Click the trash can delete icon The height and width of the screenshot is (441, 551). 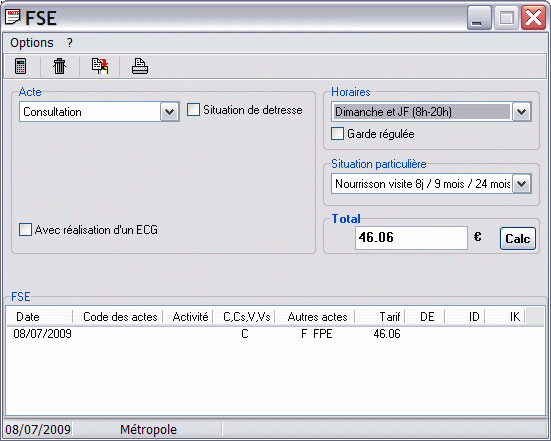coord(59,66)
